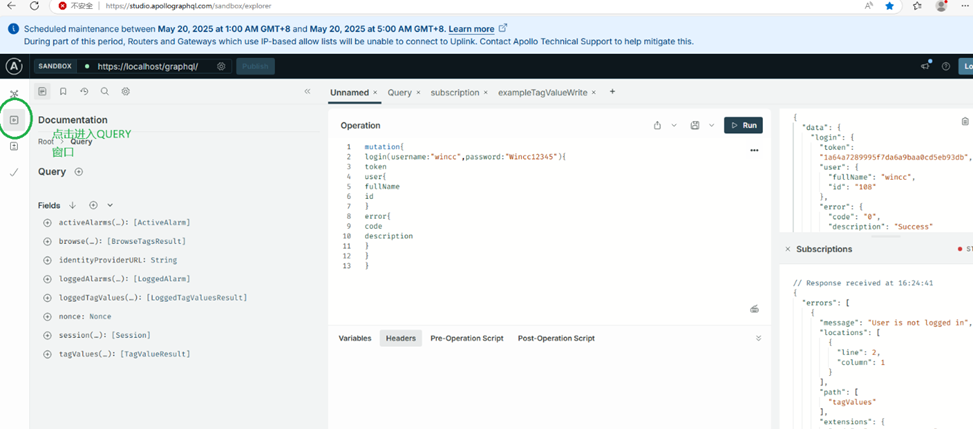
Task: Add all Fields with plus icon
Action: click(x=93, y=205)
